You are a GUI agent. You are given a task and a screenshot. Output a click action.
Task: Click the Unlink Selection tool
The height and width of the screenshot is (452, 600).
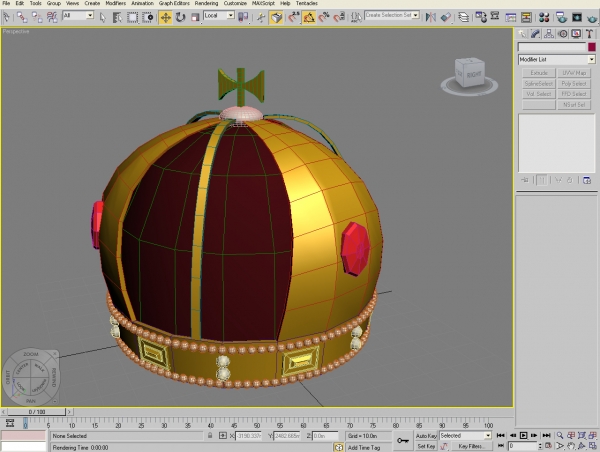pos(37,17)
